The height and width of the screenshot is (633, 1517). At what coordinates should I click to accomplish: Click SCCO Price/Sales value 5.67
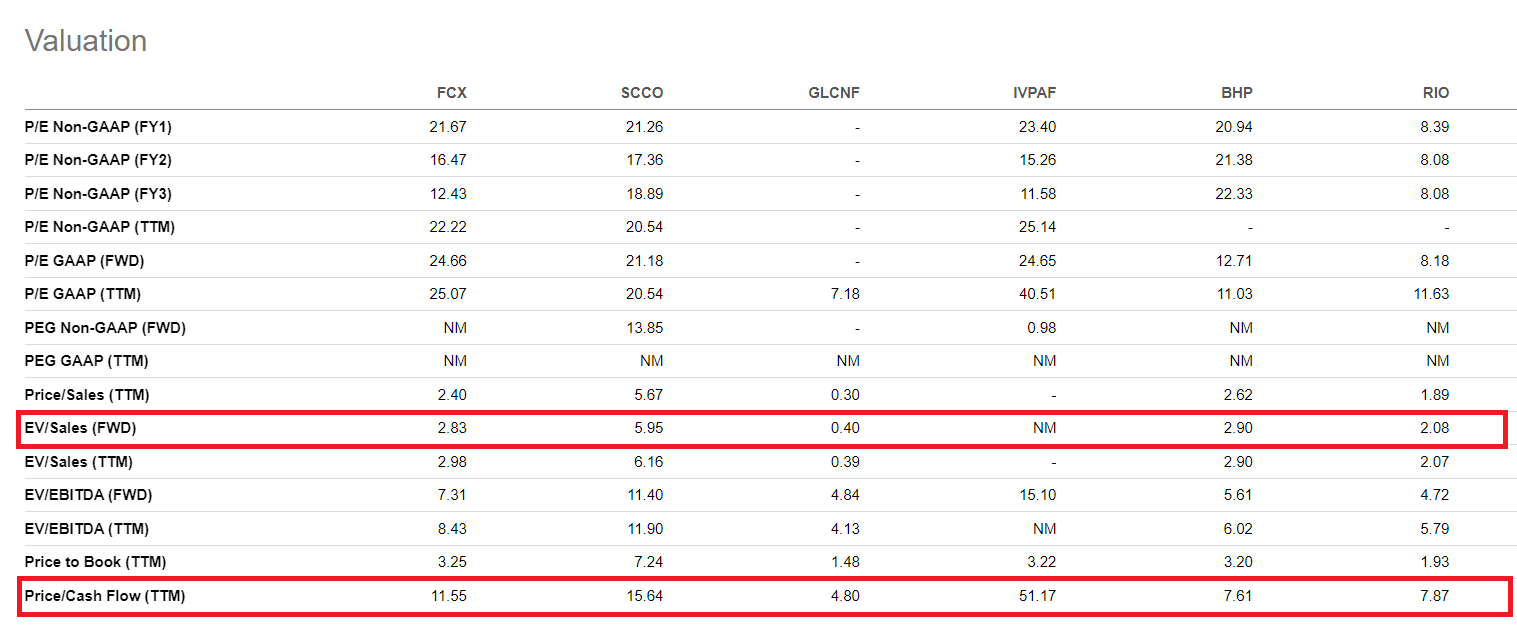pyautogui.click(x=648, y=395)
